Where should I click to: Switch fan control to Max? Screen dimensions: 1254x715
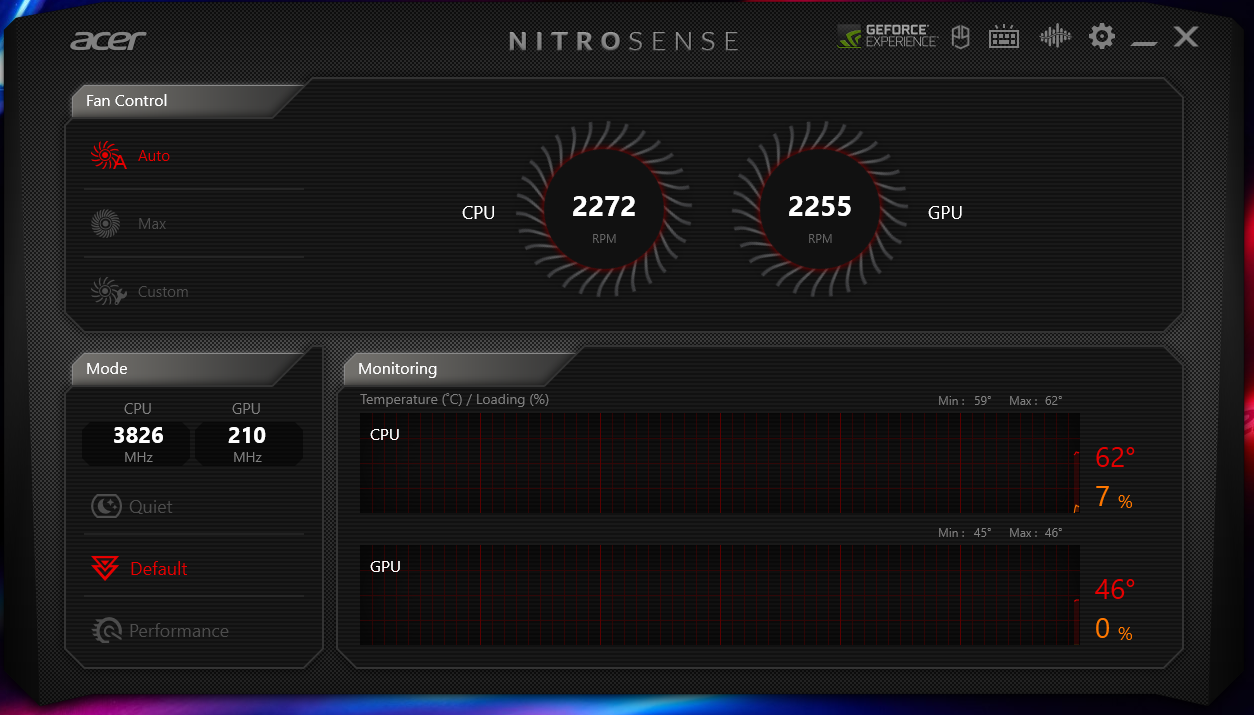click(194, 224)
